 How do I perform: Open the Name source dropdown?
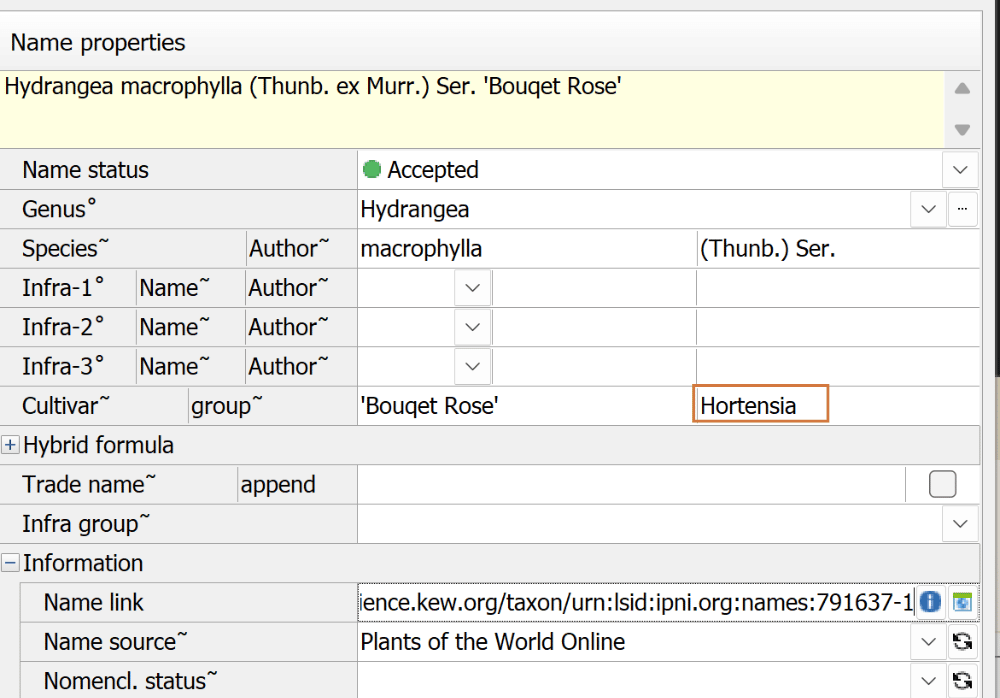point(929,641)
